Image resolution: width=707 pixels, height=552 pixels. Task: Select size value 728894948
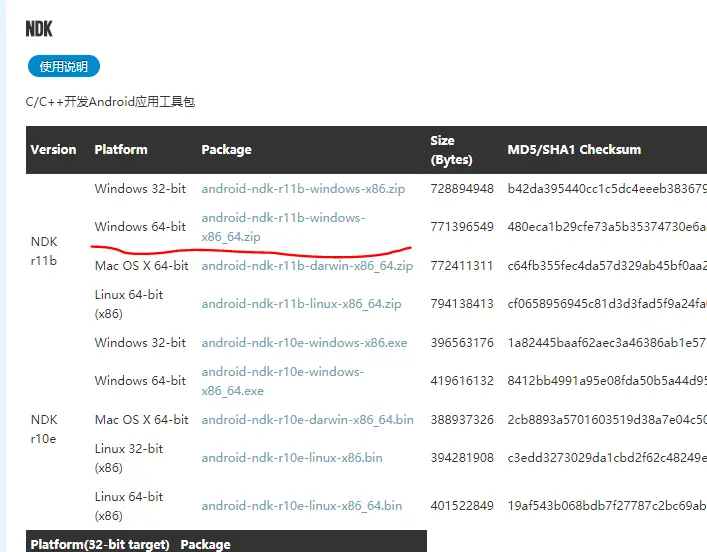pyautogui.click(x=462, y=189)
